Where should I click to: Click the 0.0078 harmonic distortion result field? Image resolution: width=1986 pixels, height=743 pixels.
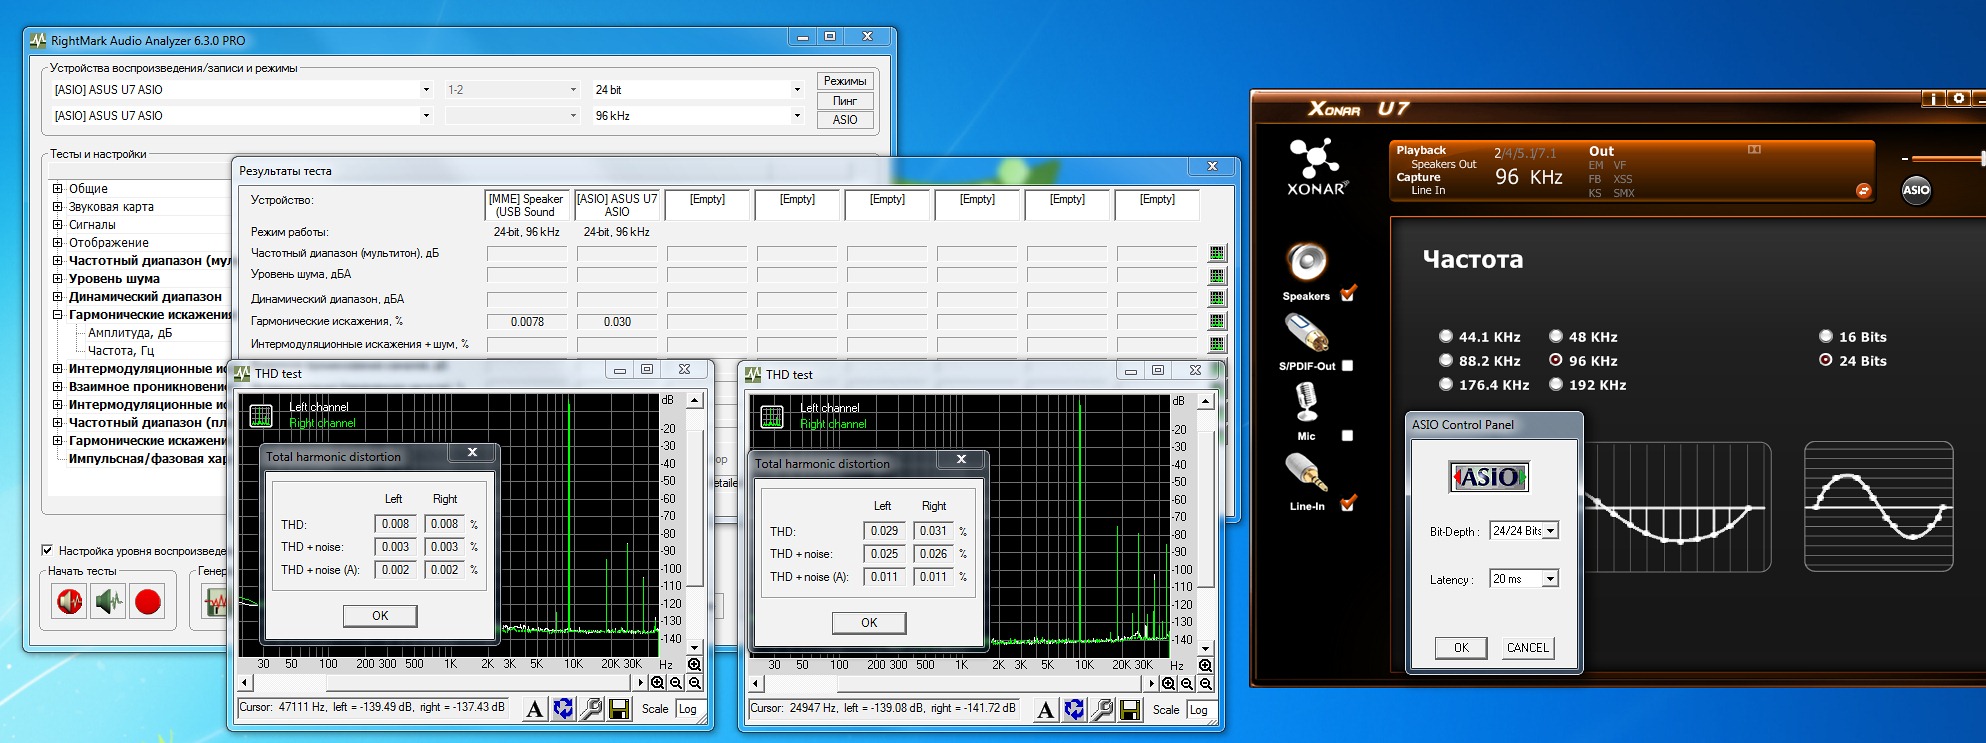point(527,322)
